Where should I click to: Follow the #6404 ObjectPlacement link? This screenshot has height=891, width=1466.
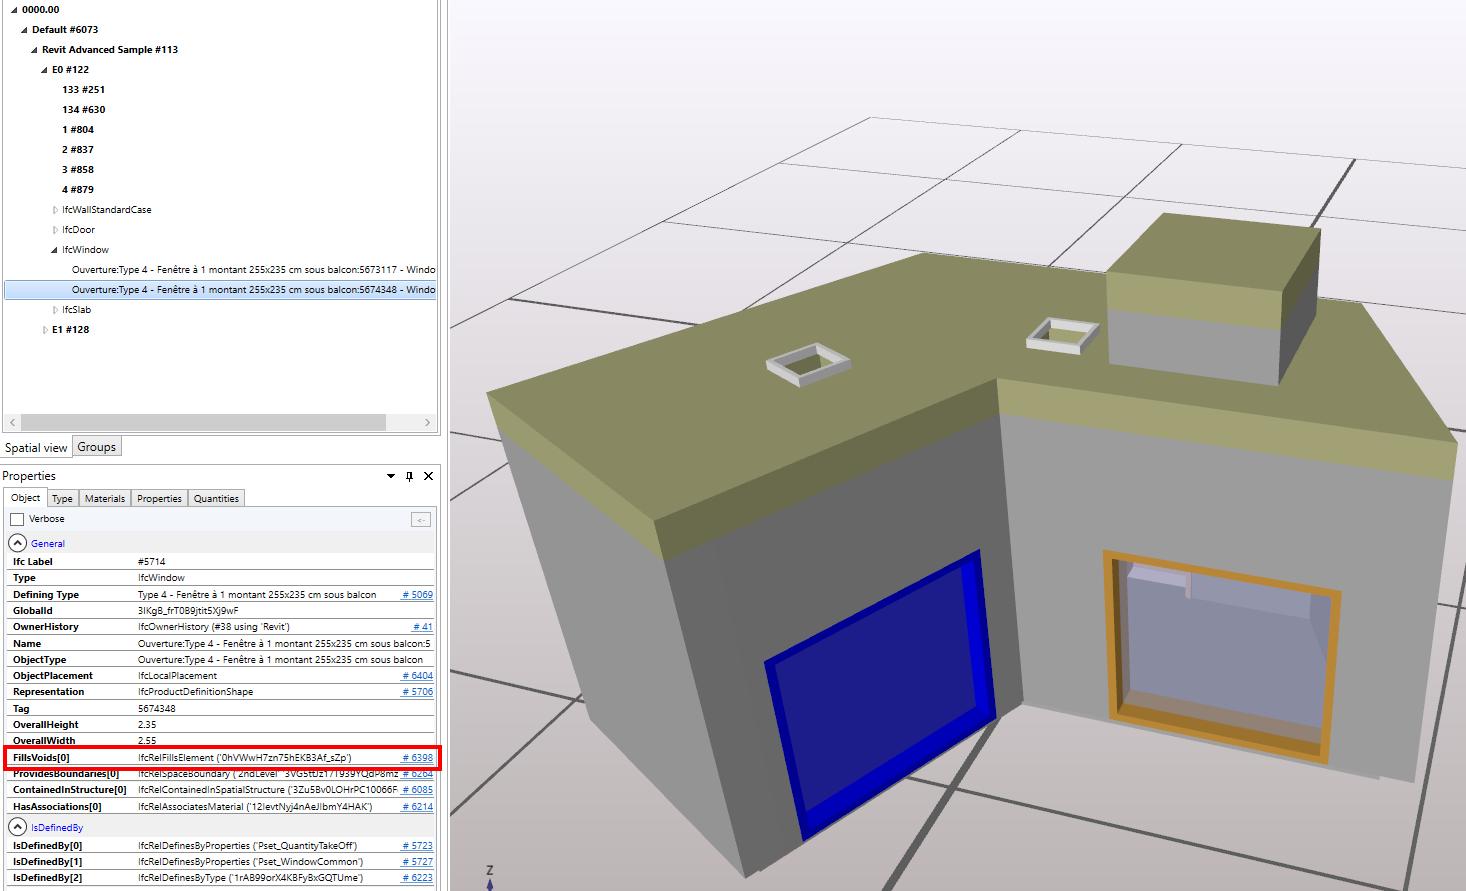point(417,676)
